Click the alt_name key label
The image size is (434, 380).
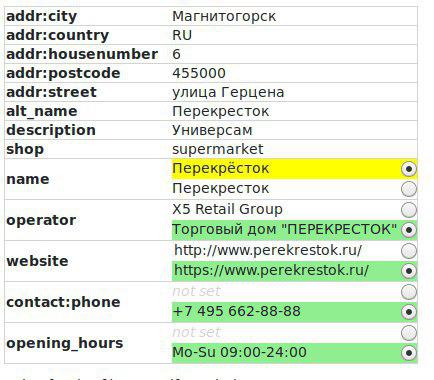point(42,111)
